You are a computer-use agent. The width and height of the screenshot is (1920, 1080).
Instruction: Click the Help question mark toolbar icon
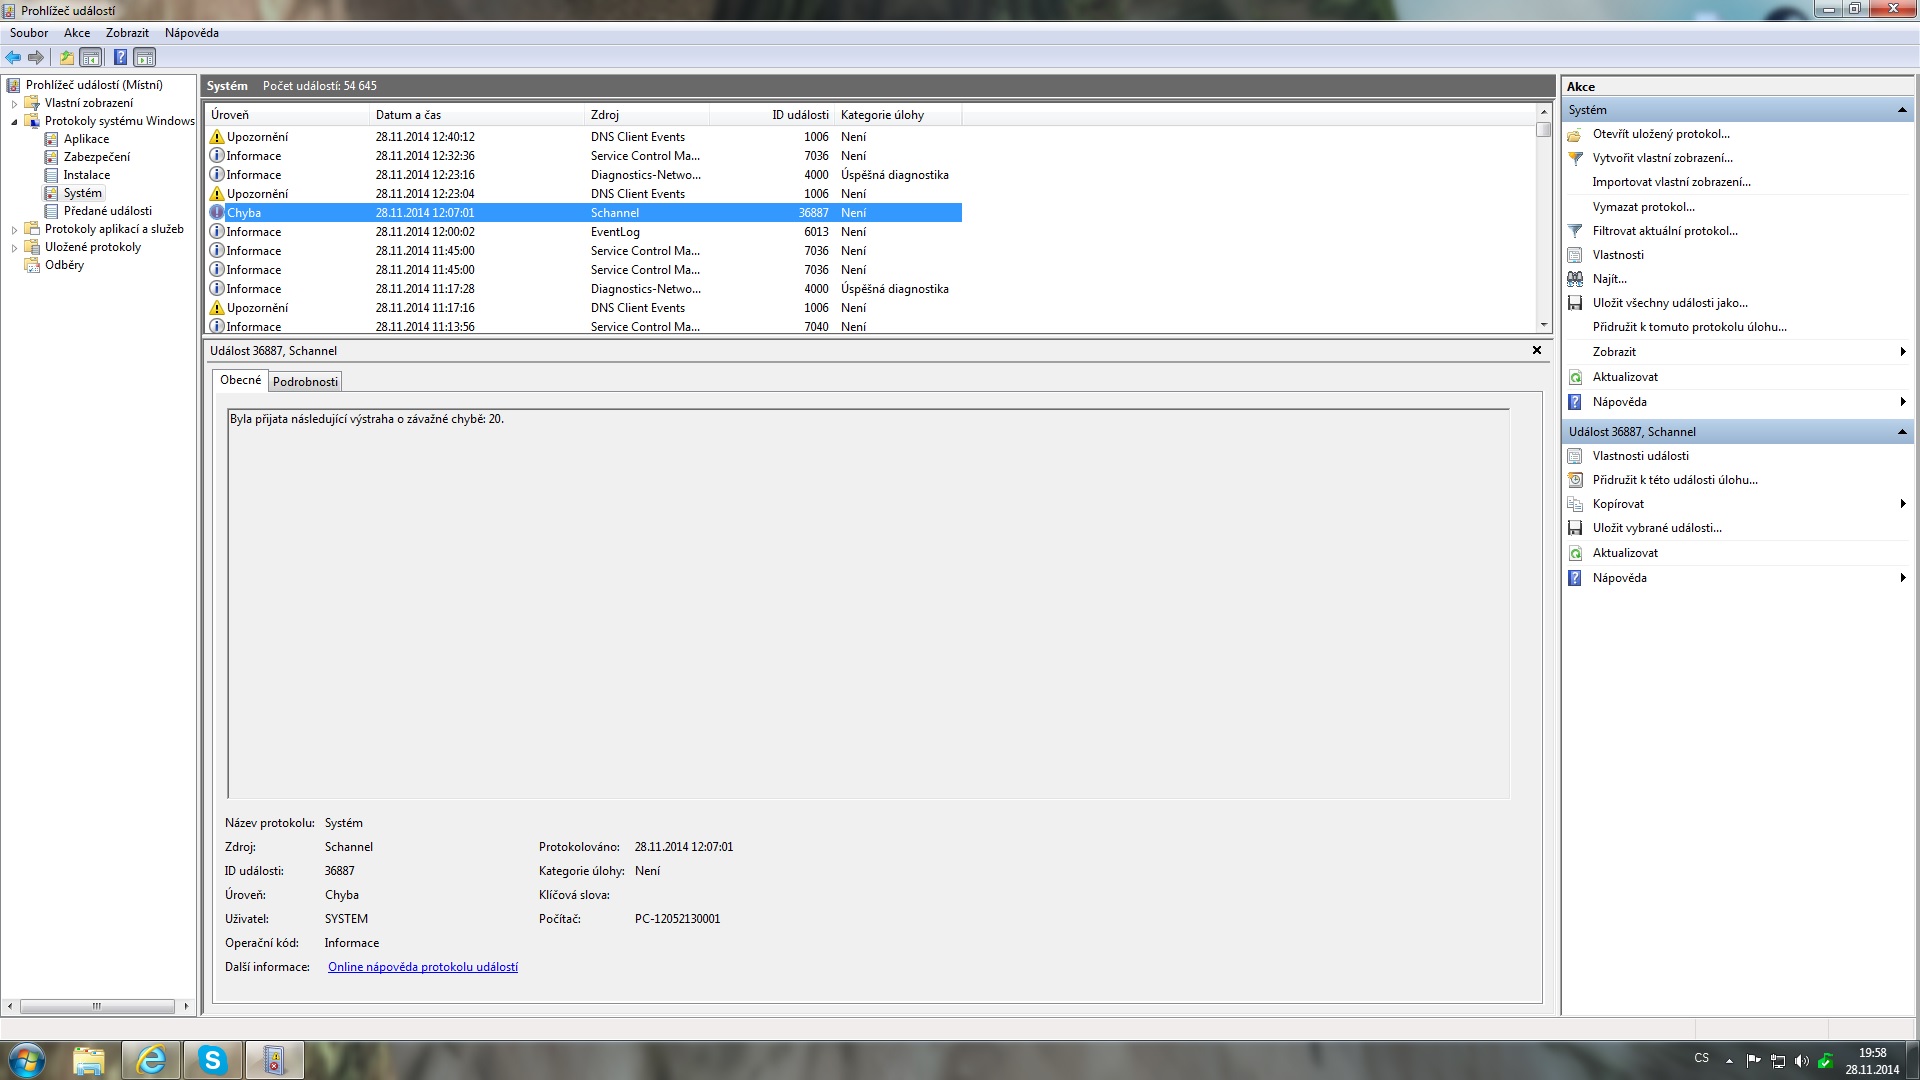click(x=120, y=57)
